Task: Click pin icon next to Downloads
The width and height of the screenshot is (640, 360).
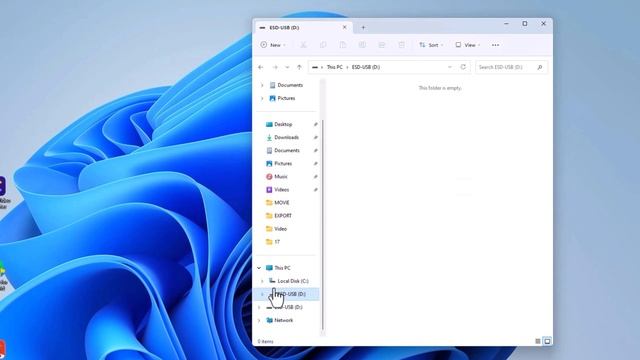Action: click(x=316, y=137)
